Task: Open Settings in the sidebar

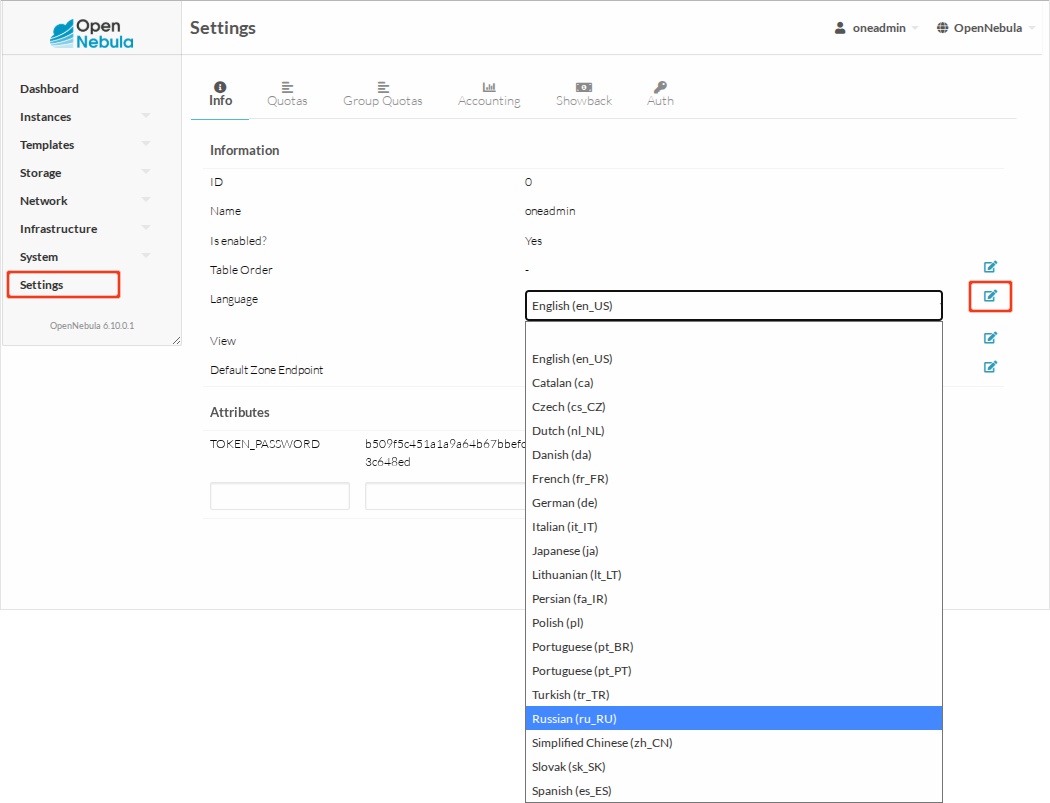Action: coord(42,285)
